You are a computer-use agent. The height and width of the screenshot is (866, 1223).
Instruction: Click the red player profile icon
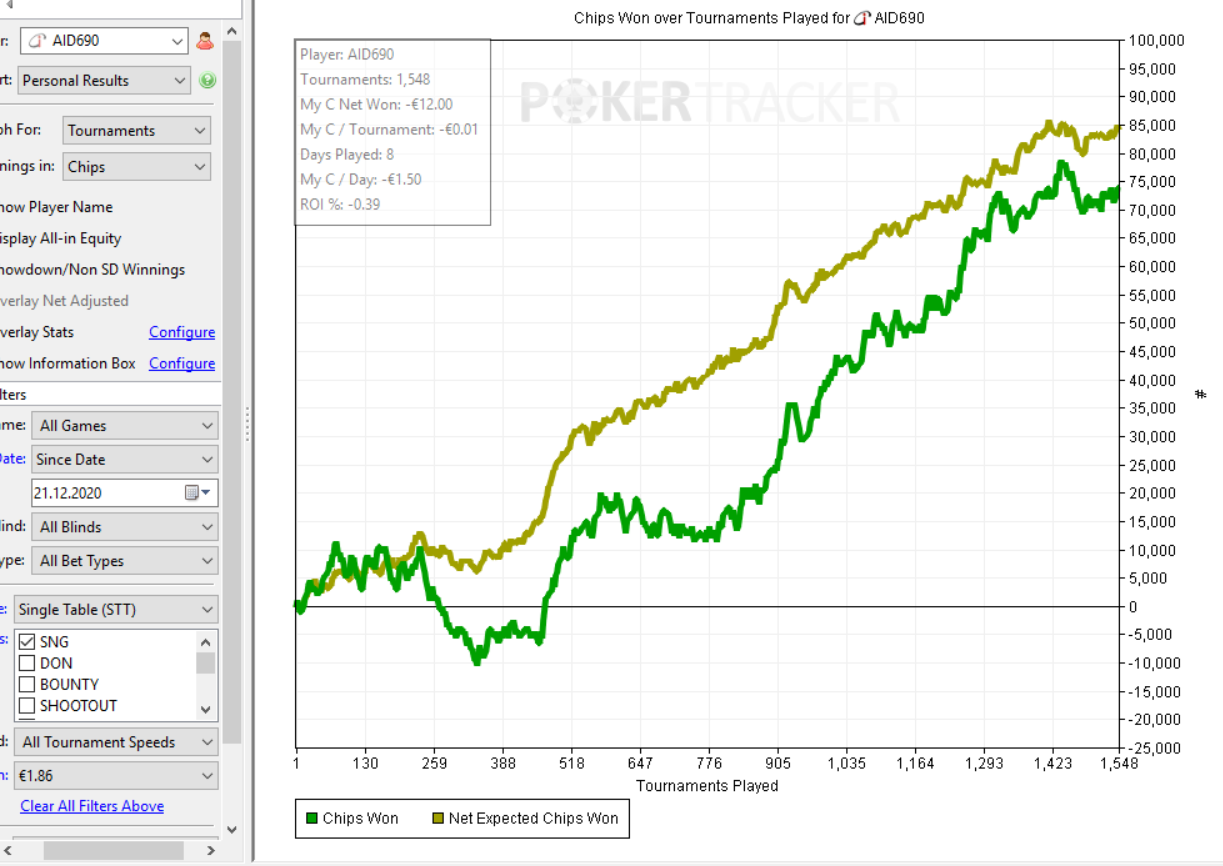[x=205, y=41]
